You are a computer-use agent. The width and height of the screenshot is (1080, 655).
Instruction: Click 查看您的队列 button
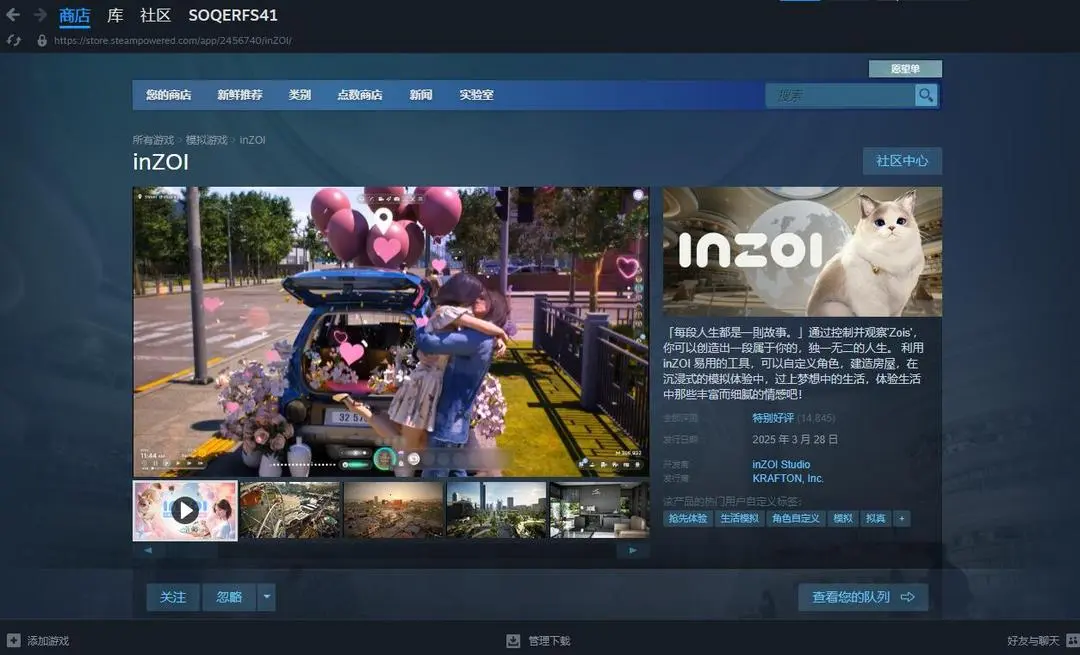point(863,597)
